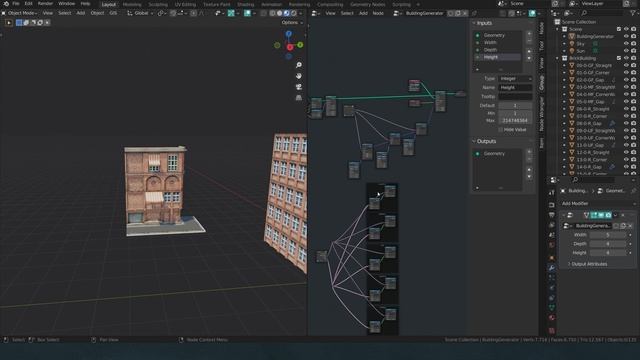The width and height of the screenshot is (640, 360).
Task: Click plus to add input socket
Action: coord(529,34)
